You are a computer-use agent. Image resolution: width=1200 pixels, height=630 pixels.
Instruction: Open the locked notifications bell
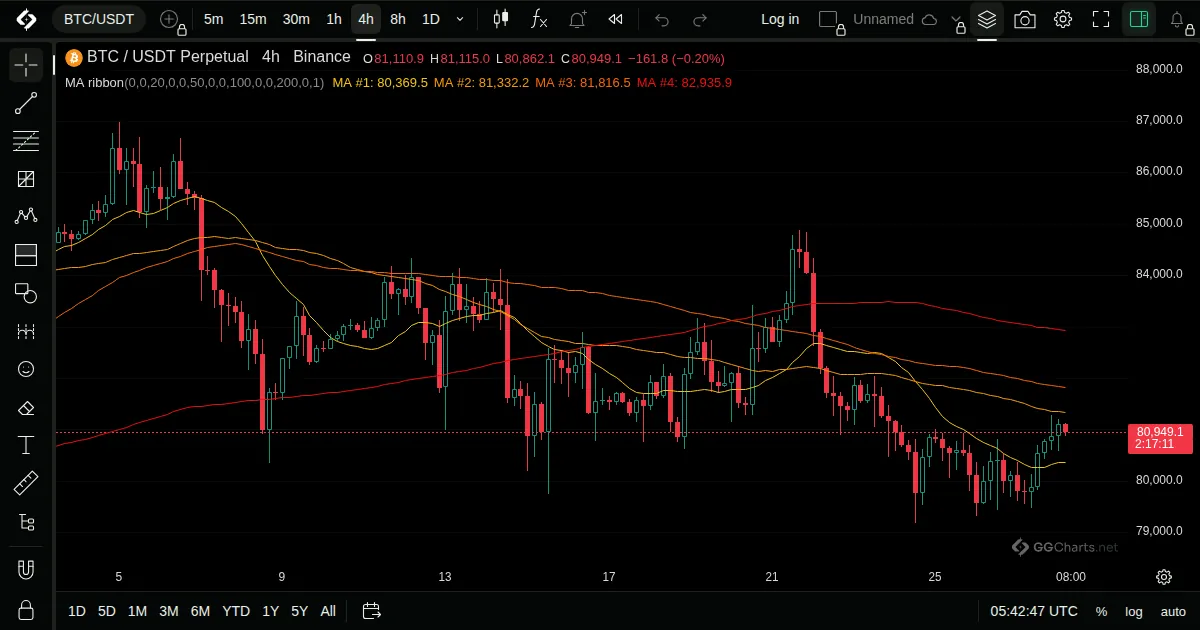point(1178,19)
